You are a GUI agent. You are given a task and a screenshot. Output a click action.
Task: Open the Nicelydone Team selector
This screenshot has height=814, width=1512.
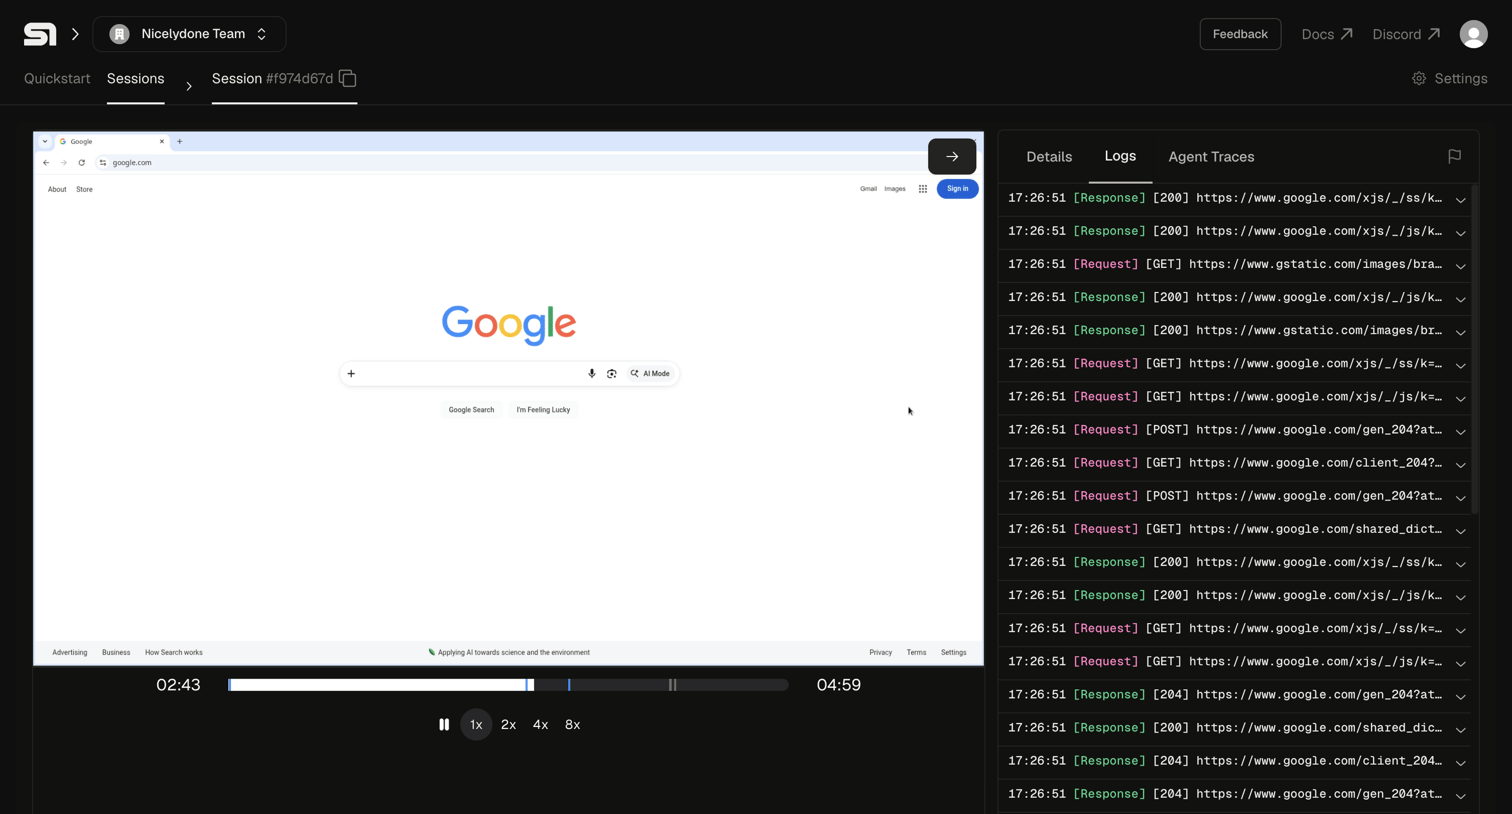(189, 34)
